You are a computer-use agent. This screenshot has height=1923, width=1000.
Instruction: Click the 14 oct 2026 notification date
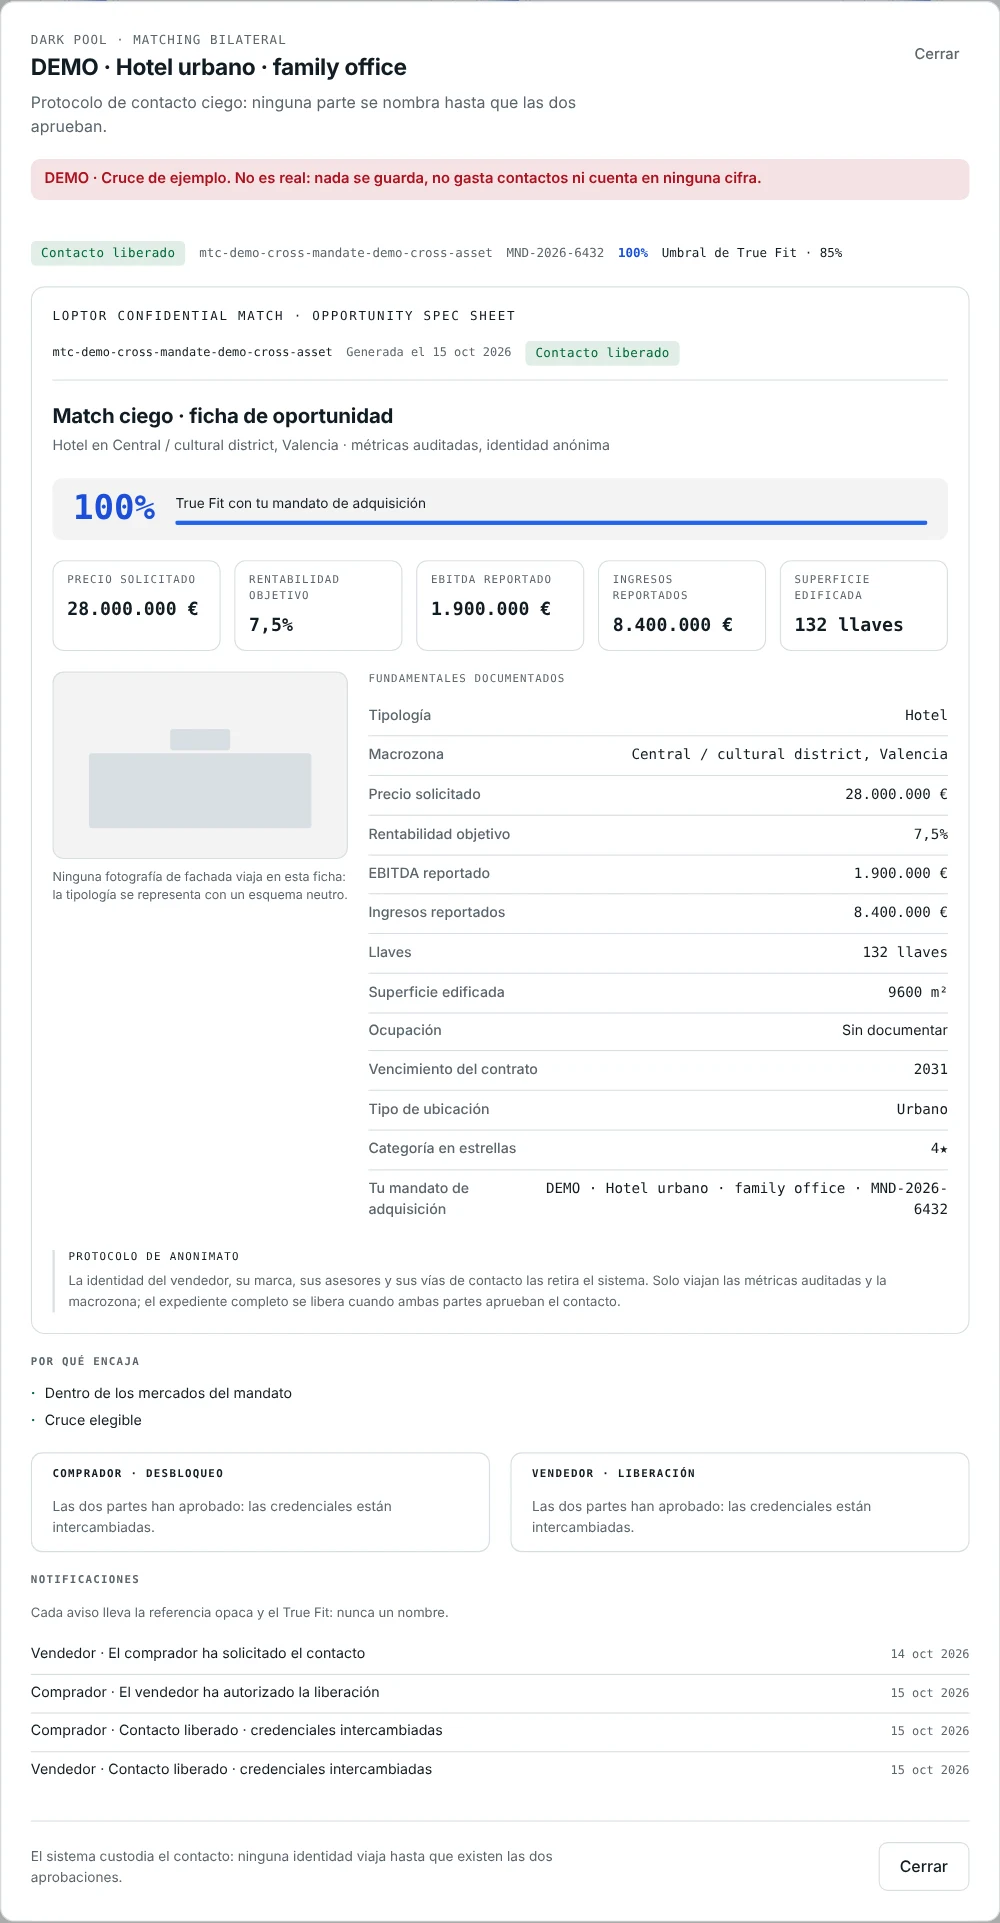(x=930, y=1654)
